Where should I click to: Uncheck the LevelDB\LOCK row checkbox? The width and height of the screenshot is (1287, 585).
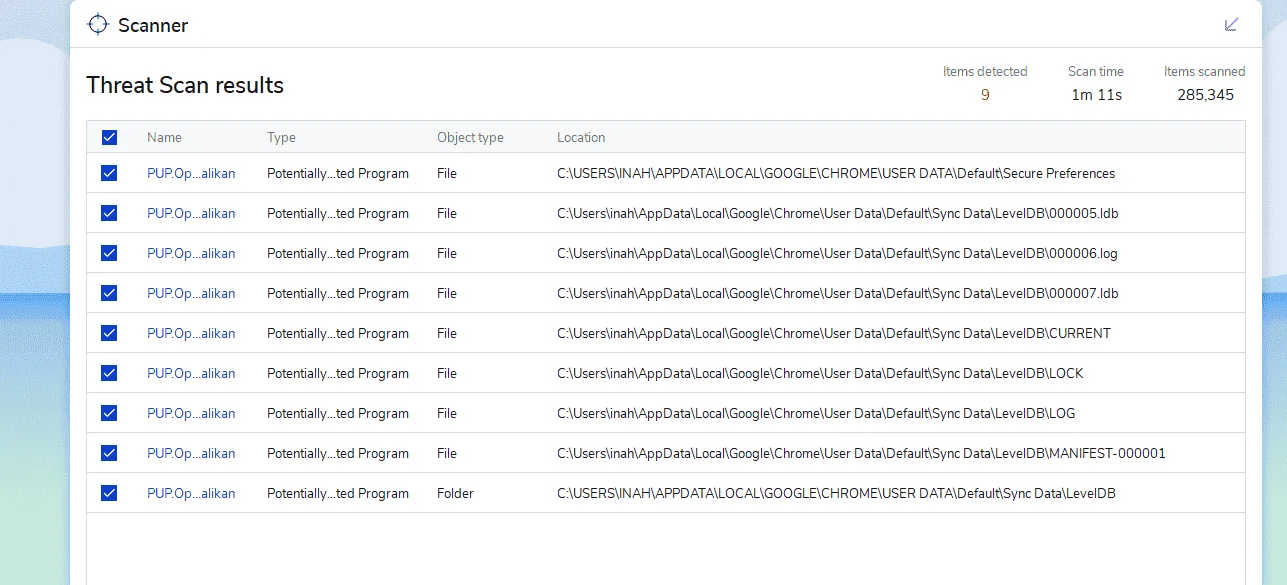coord(109,373)
